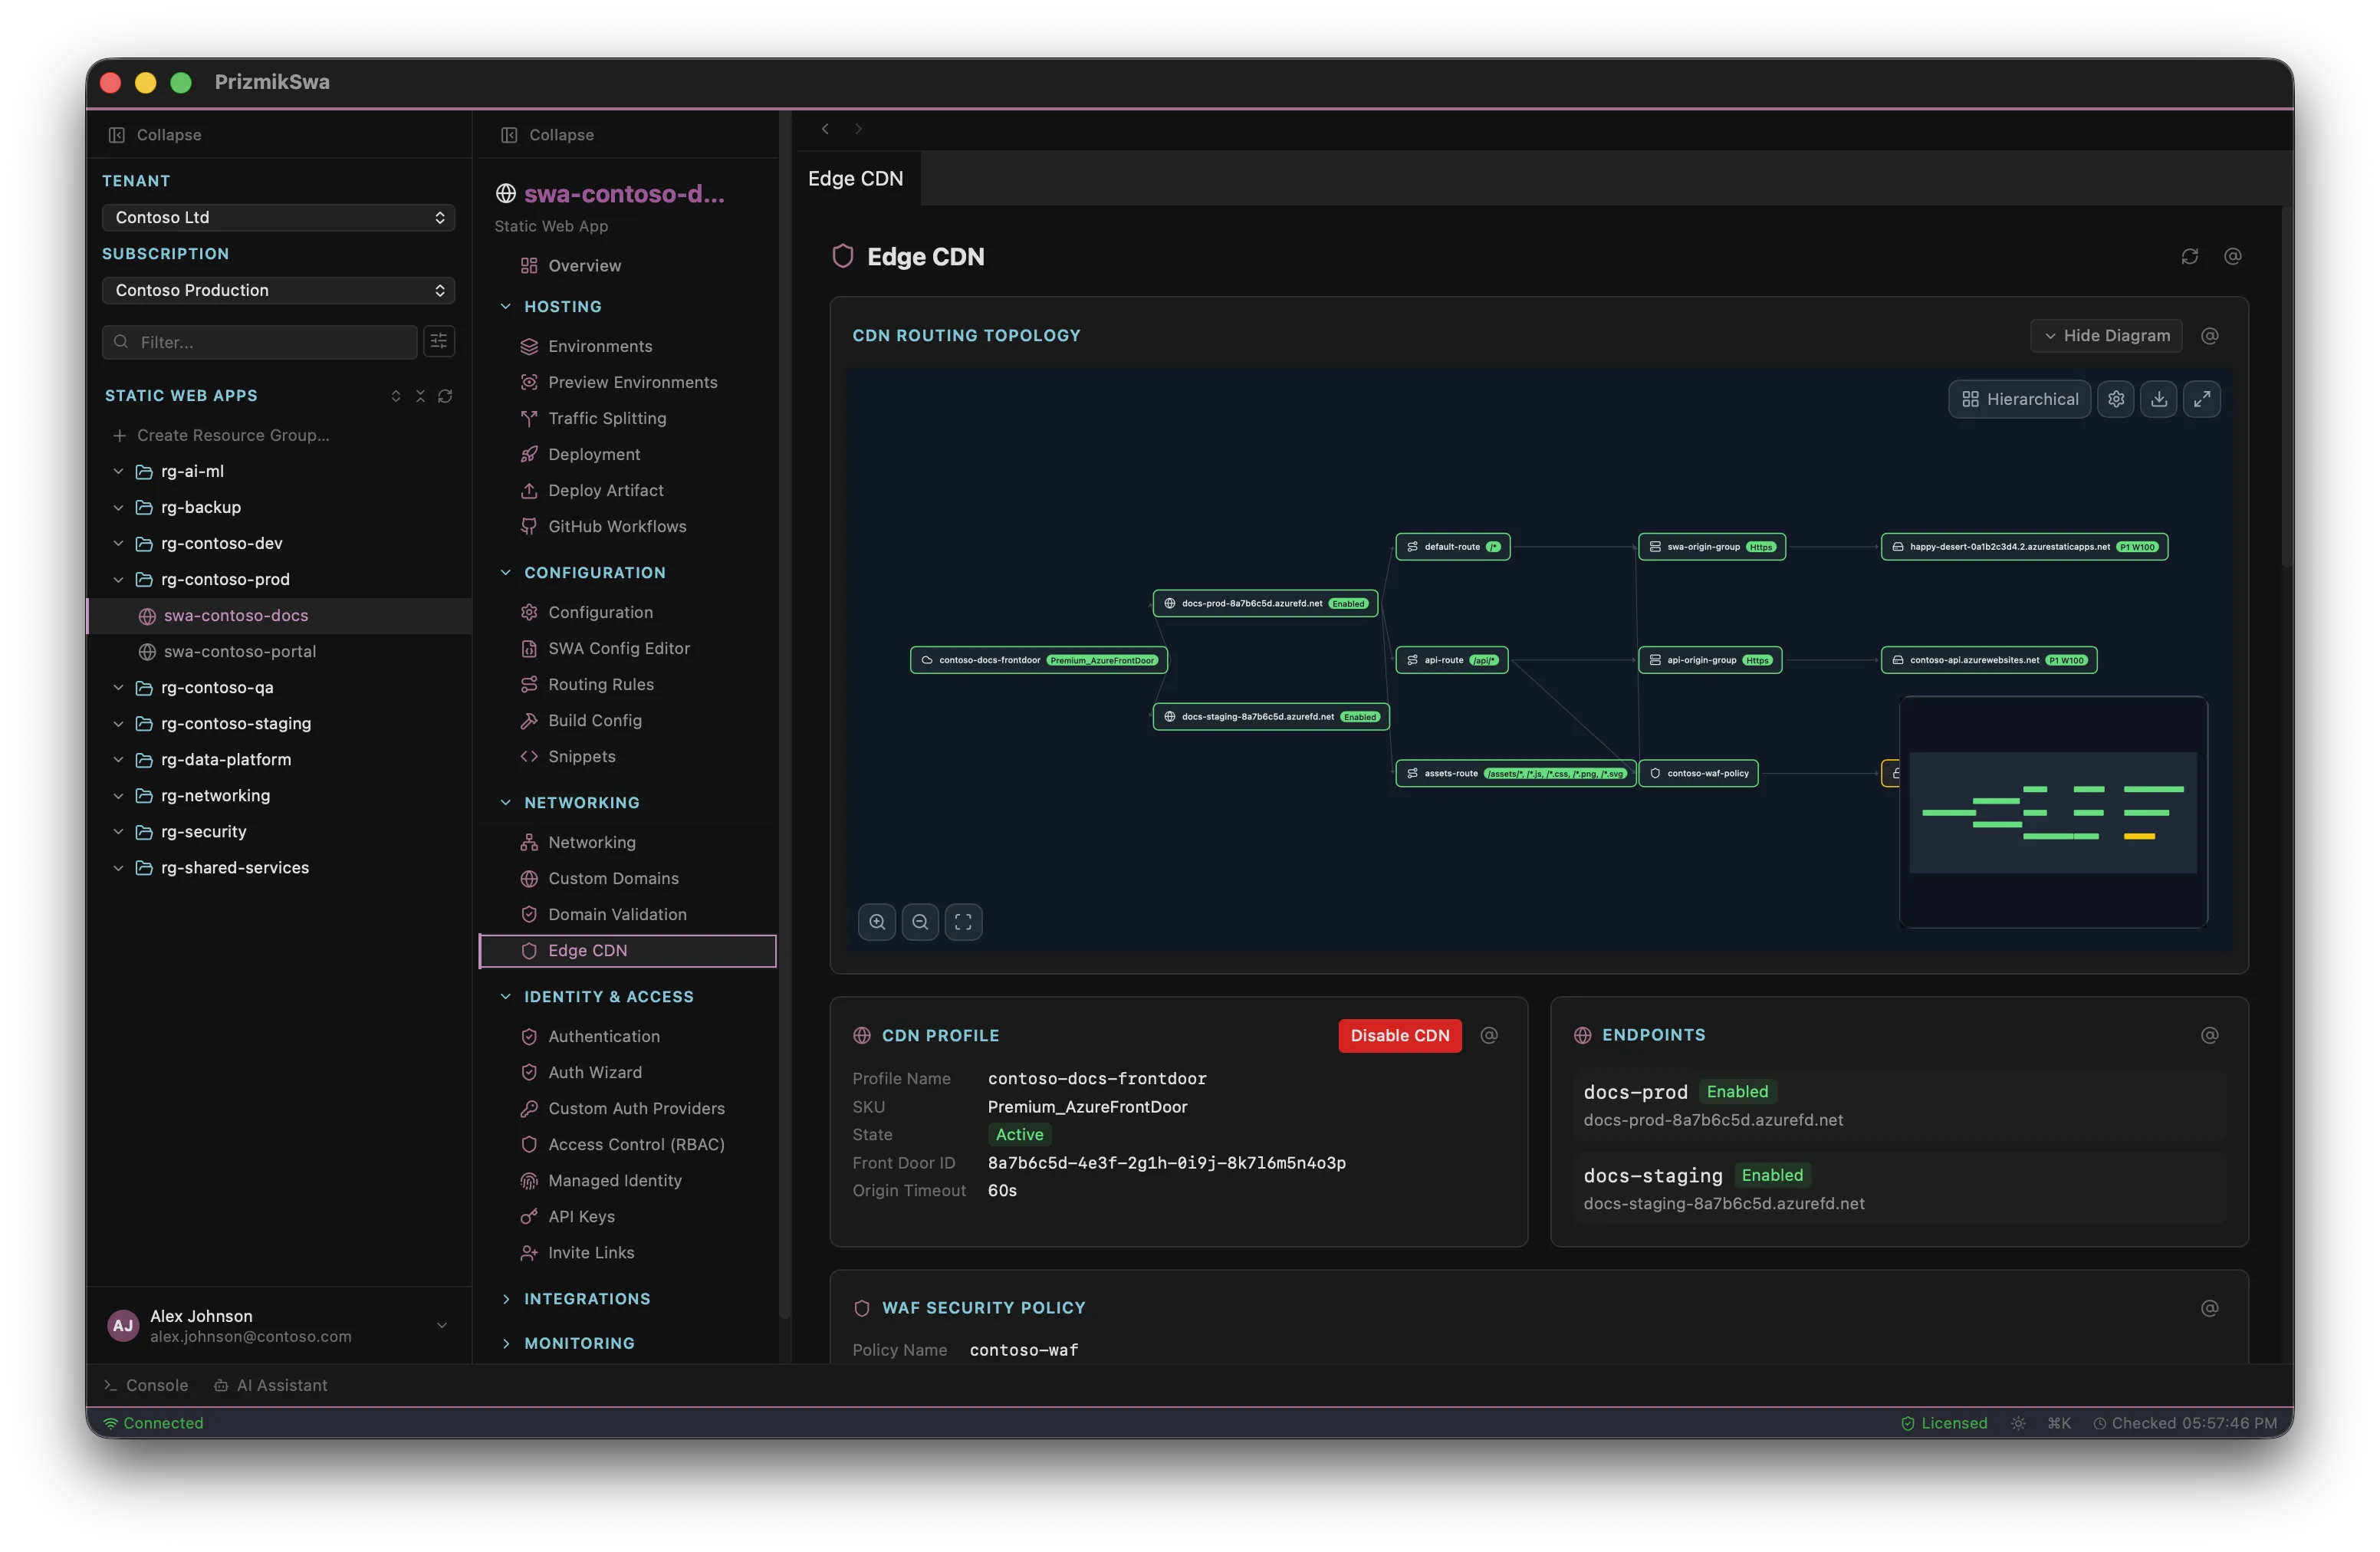Open the Routing Rules panel
Image resolution: width=2380 pixels, height=1552 pixels.
coord(602,684)
